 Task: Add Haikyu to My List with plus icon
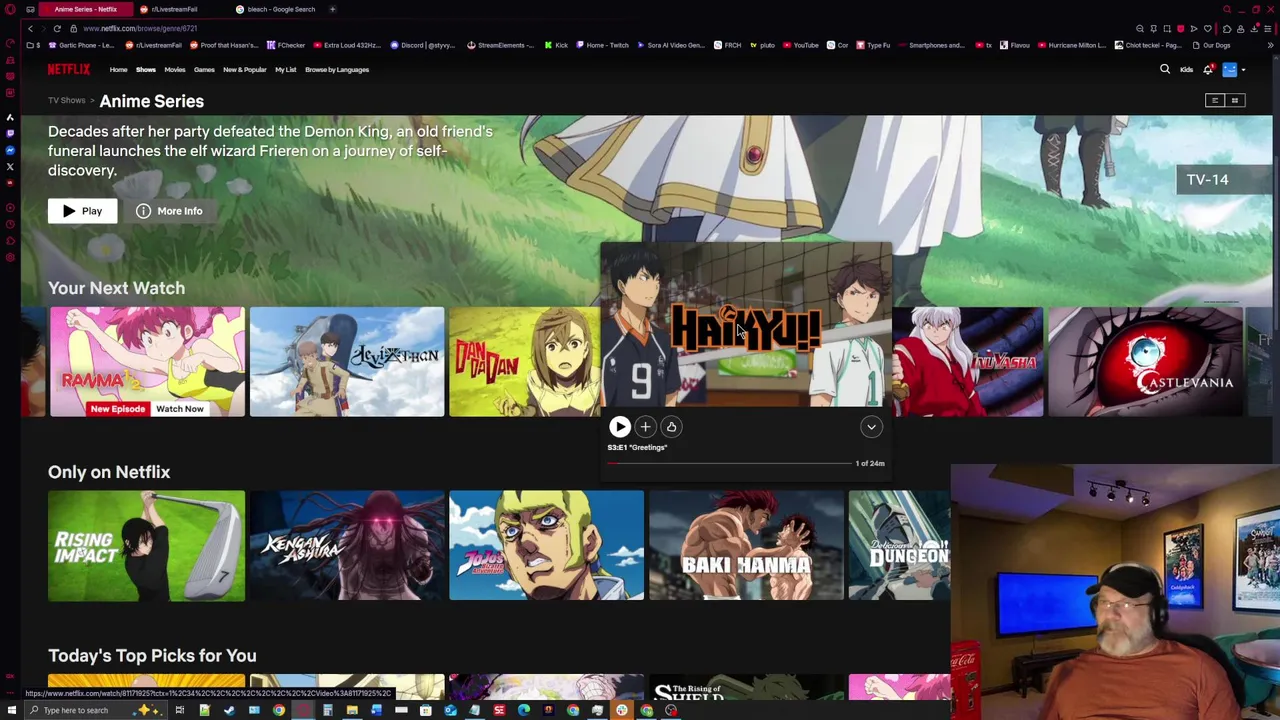click(645, 427)
